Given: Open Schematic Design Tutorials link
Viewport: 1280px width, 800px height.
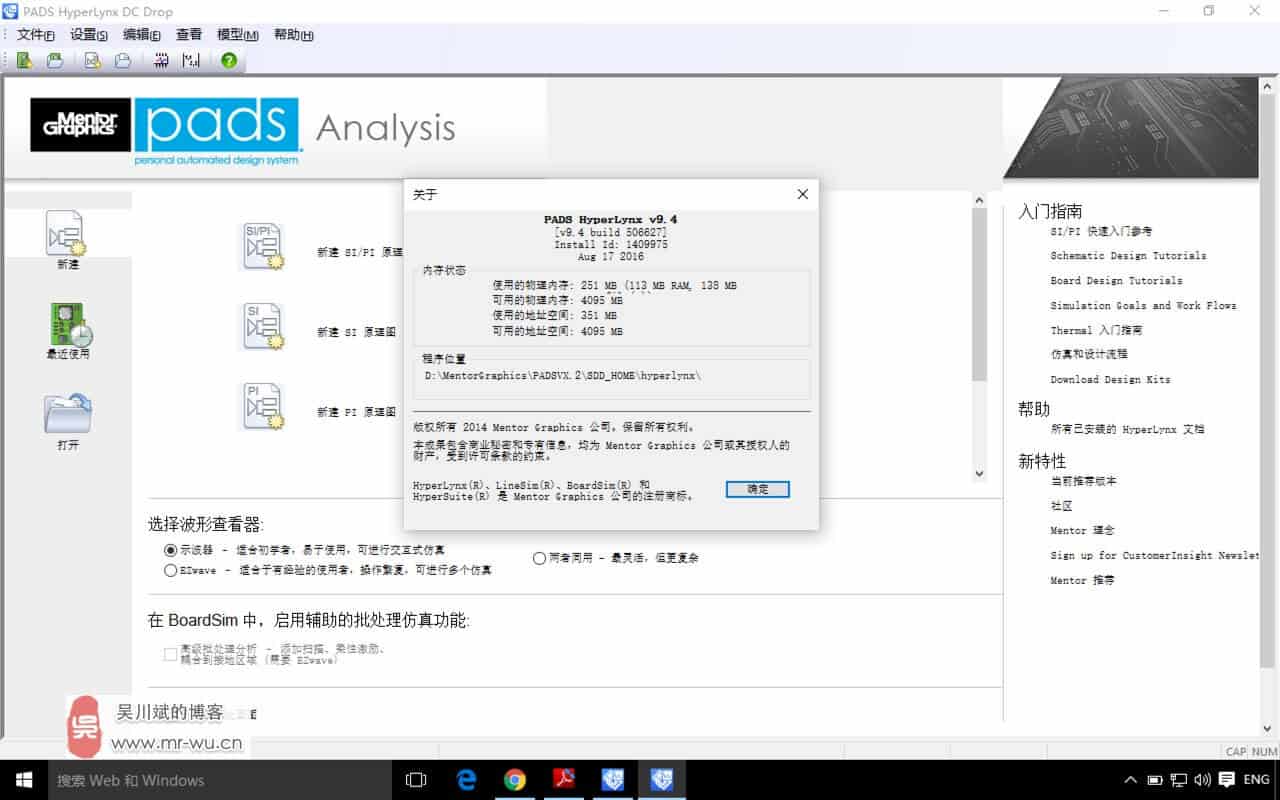Looking at the screenshot, I should [1128, 256].
